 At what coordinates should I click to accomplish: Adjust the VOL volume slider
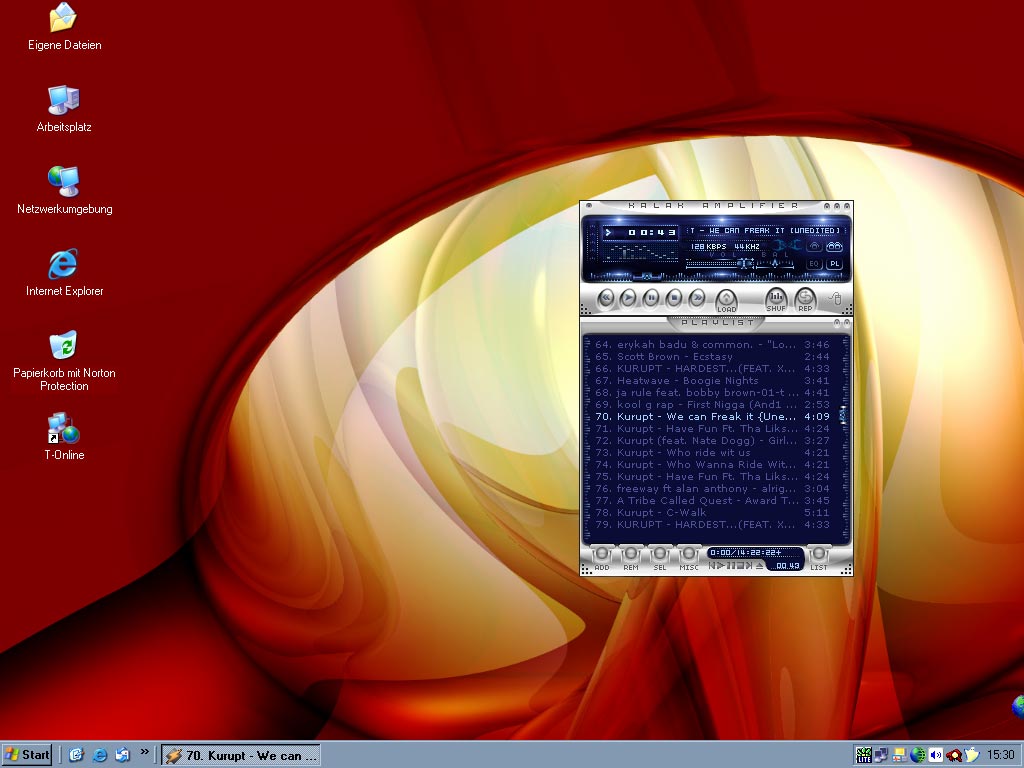click(x=720, y=264)
